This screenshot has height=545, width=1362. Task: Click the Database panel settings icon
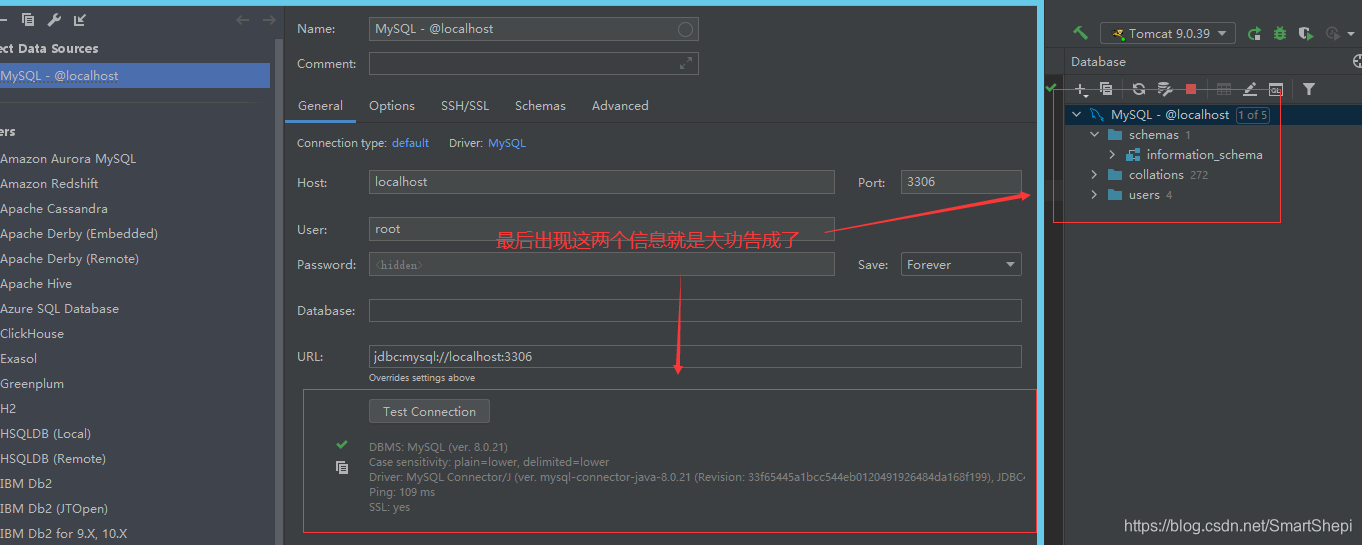click(1357, 61)
